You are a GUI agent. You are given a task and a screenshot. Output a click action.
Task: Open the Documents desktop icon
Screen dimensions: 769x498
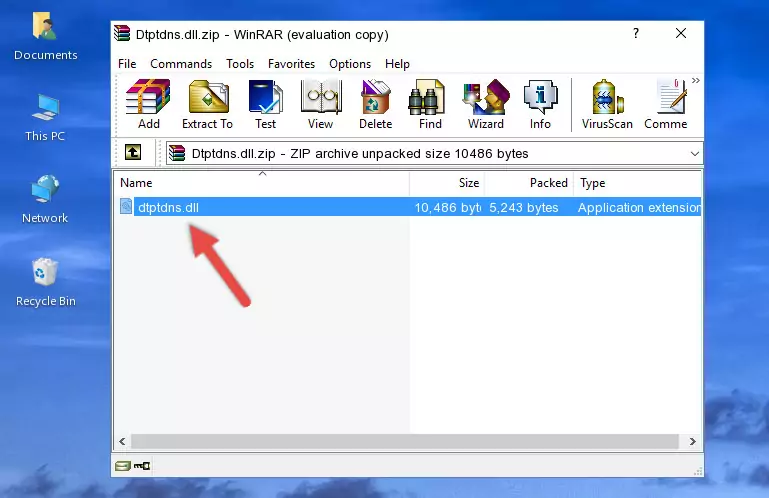click(x=46, y=36)
